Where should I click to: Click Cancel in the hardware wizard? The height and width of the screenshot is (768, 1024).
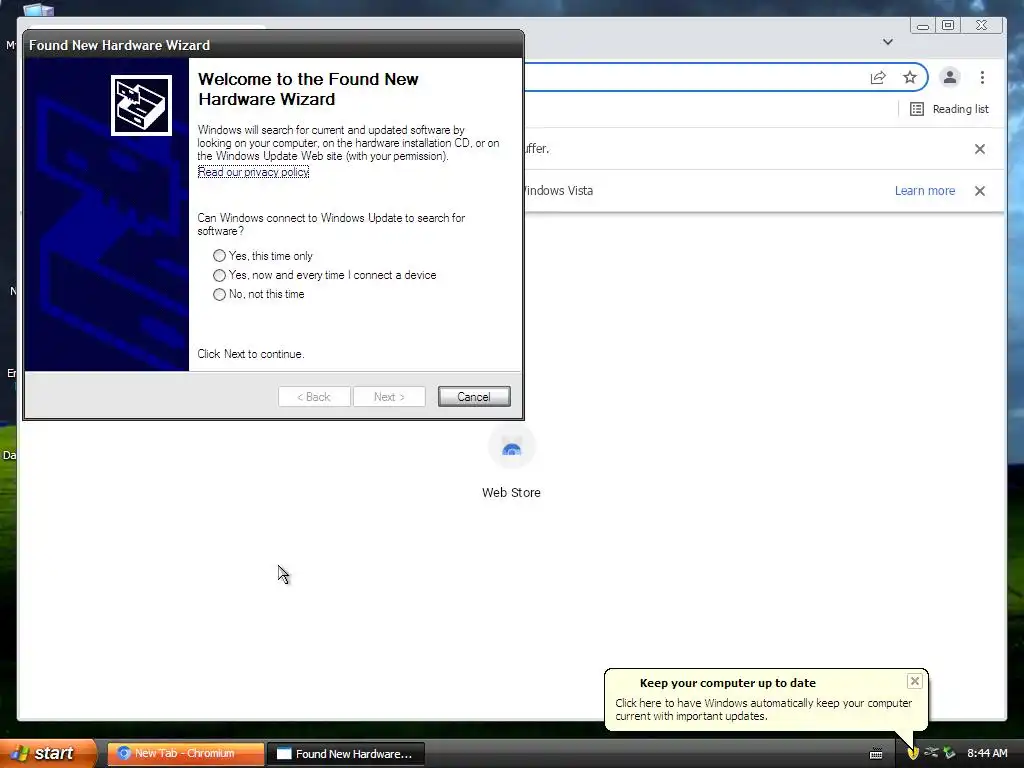[x=474, y=396]
